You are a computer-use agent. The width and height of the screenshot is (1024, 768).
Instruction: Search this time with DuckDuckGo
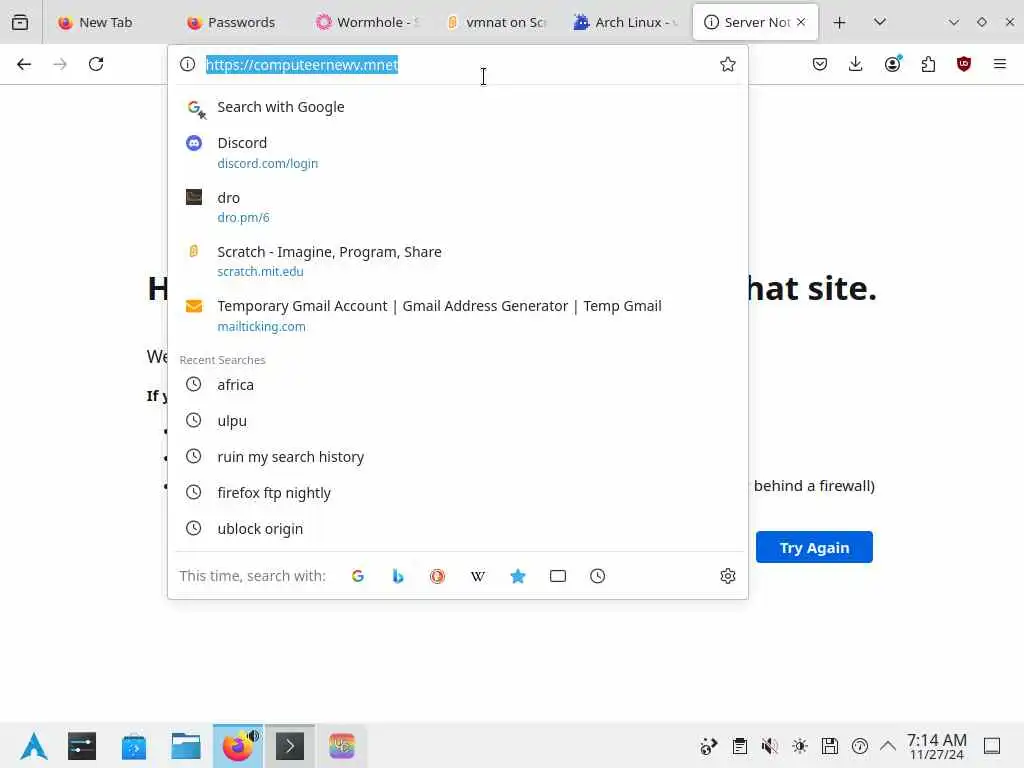coord(438,576)
